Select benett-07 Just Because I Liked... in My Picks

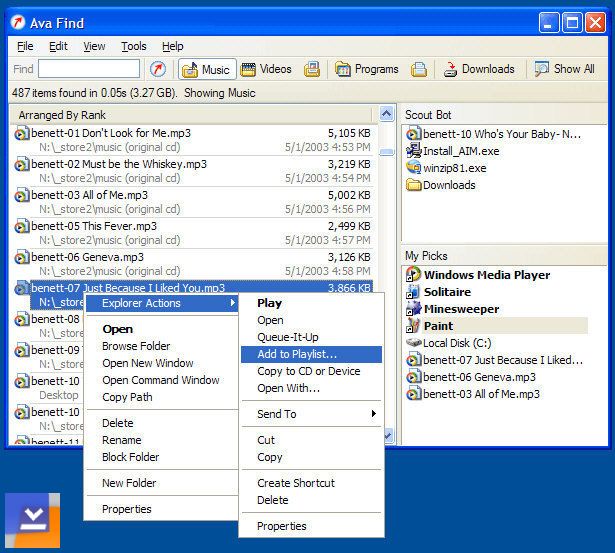495,360
